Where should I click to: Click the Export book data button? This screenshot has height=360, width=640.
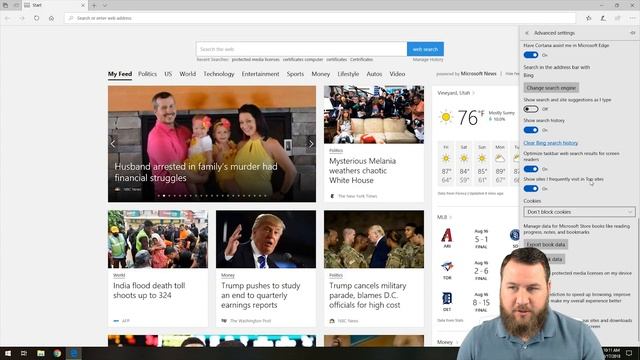coord(546,244)
